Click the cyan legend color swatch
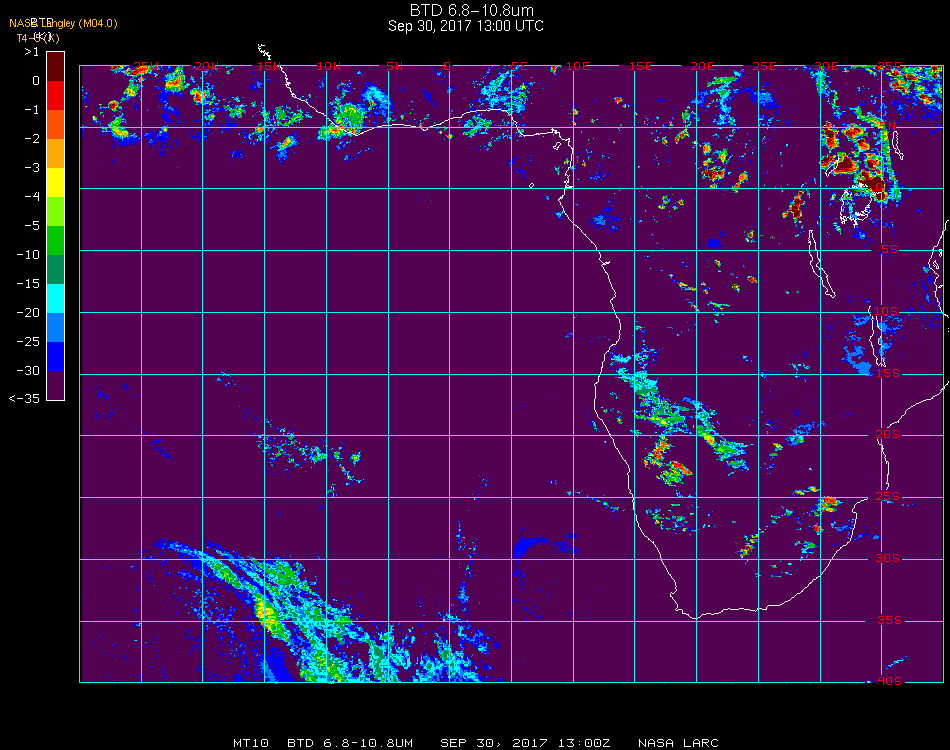This screenshot has height=750, width=950. [x=55, y=298]
